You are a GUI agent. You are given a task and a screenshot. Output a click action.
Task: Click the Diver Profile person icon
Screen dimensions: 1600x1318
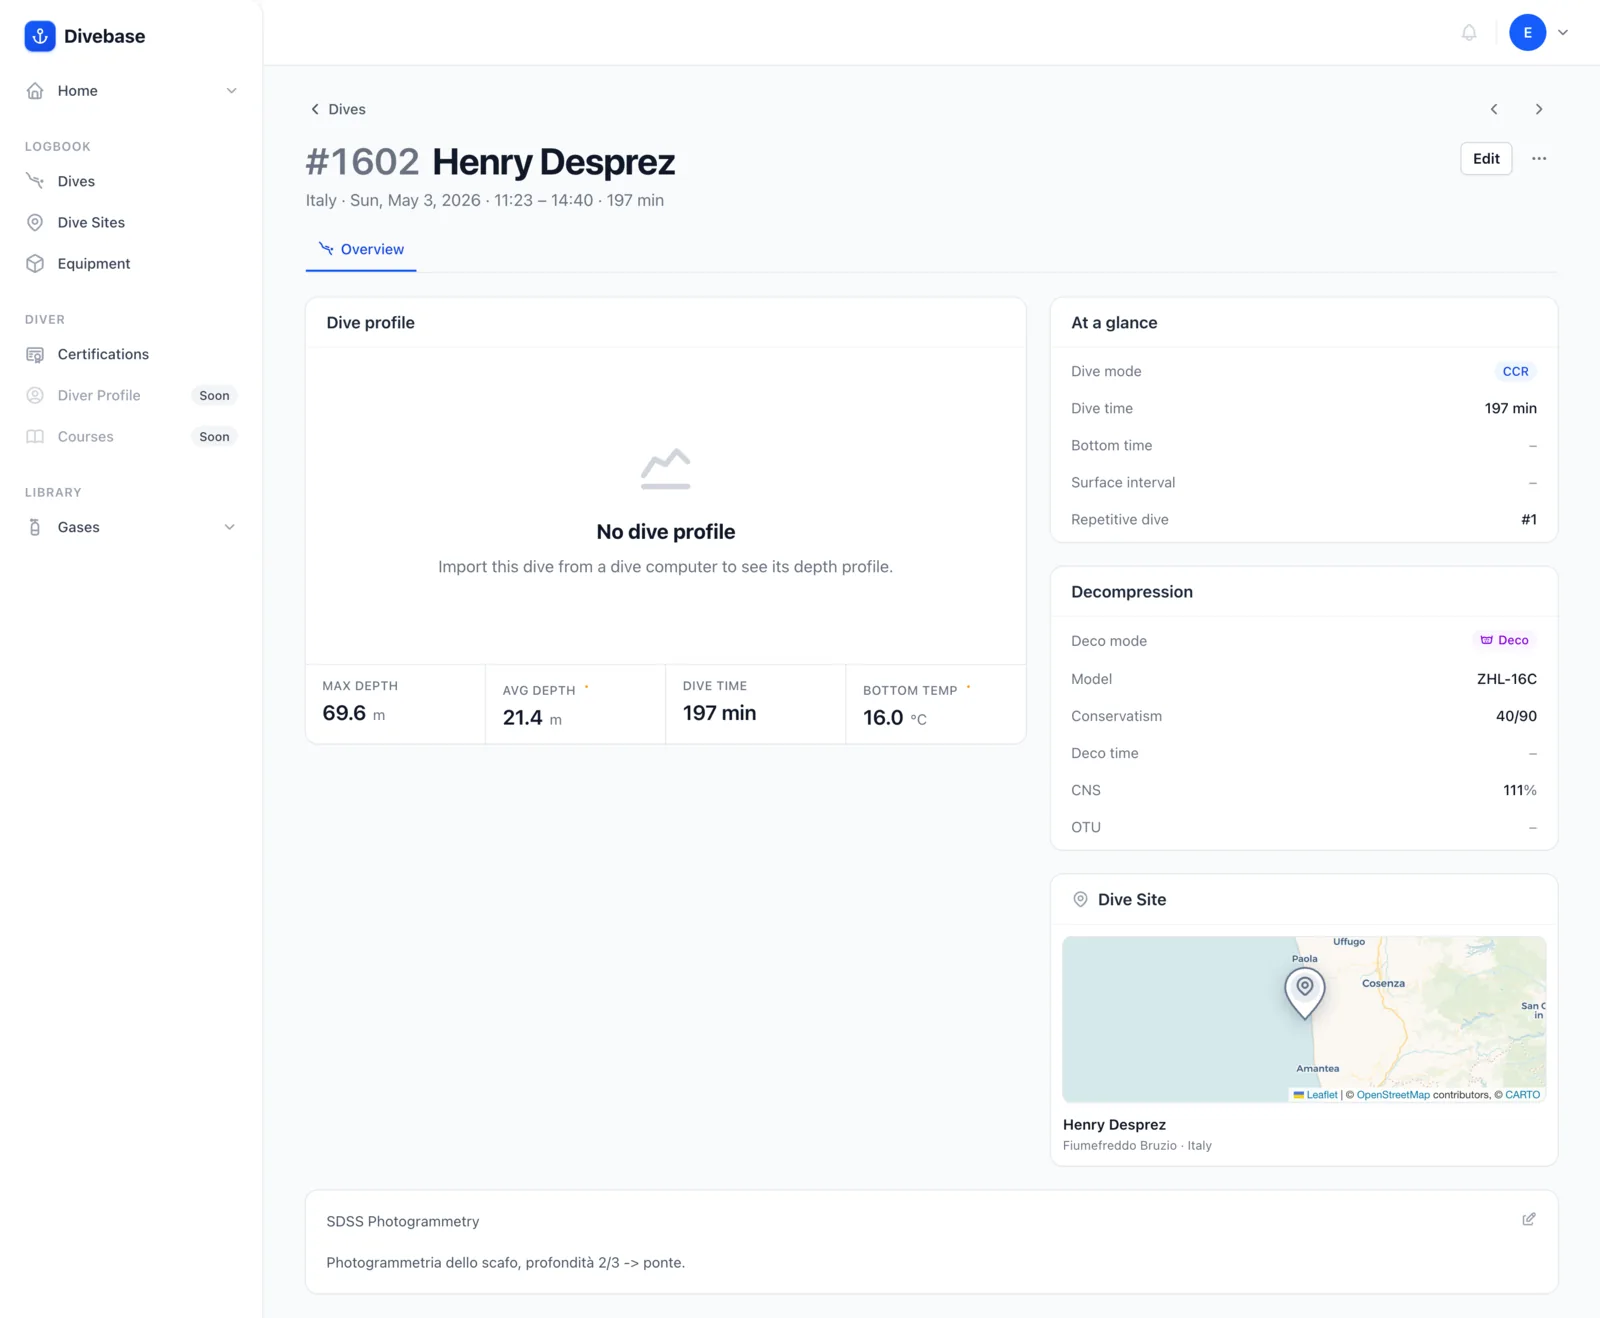(35, 395)
